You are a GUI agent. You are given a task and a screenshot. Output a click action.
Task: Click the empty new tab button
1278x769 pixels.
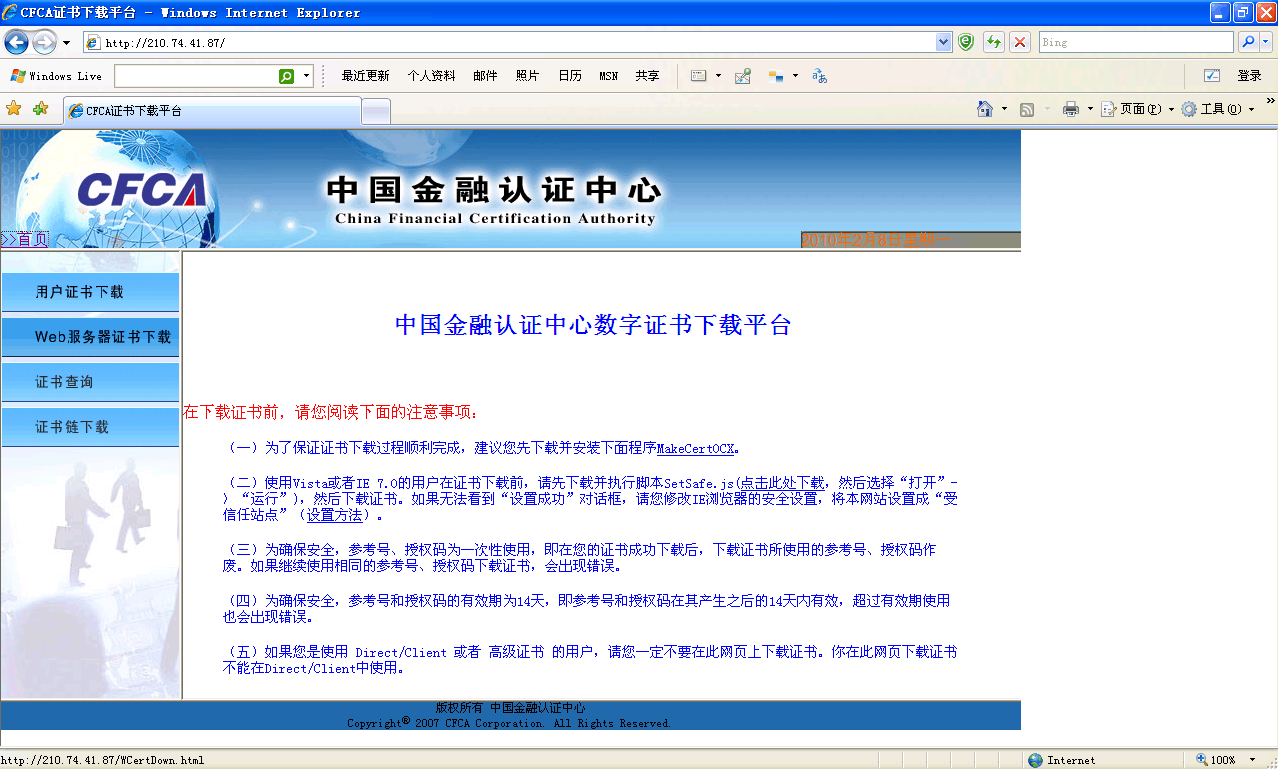(x=376, y=111)
